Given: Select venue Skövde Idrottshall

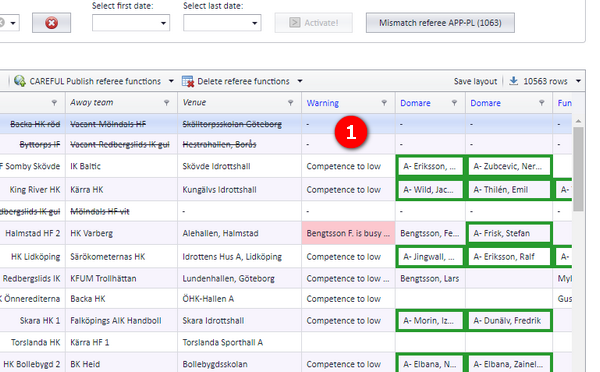Looking at the screenshot, I should [240, 166].
